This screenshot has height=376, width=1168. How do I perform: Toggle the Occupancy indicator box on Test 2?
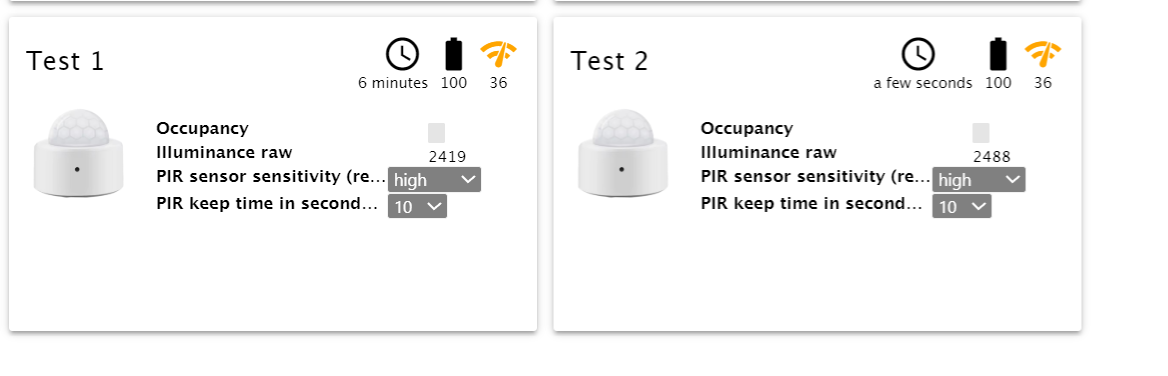pos(981,133)
